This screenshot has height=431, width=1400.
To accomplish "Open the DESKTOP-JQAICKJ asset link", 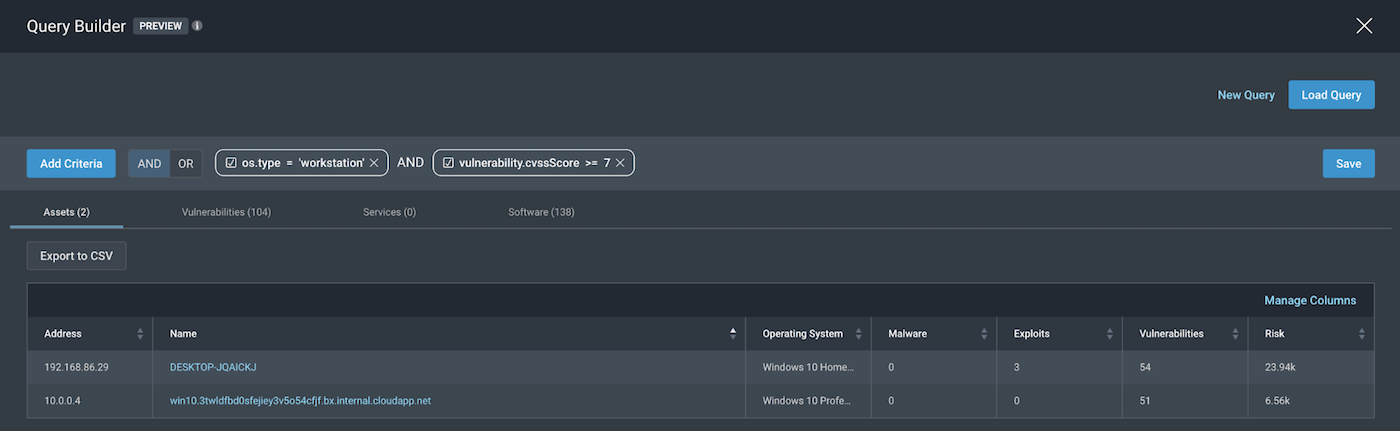I will (x=213, y=367).
